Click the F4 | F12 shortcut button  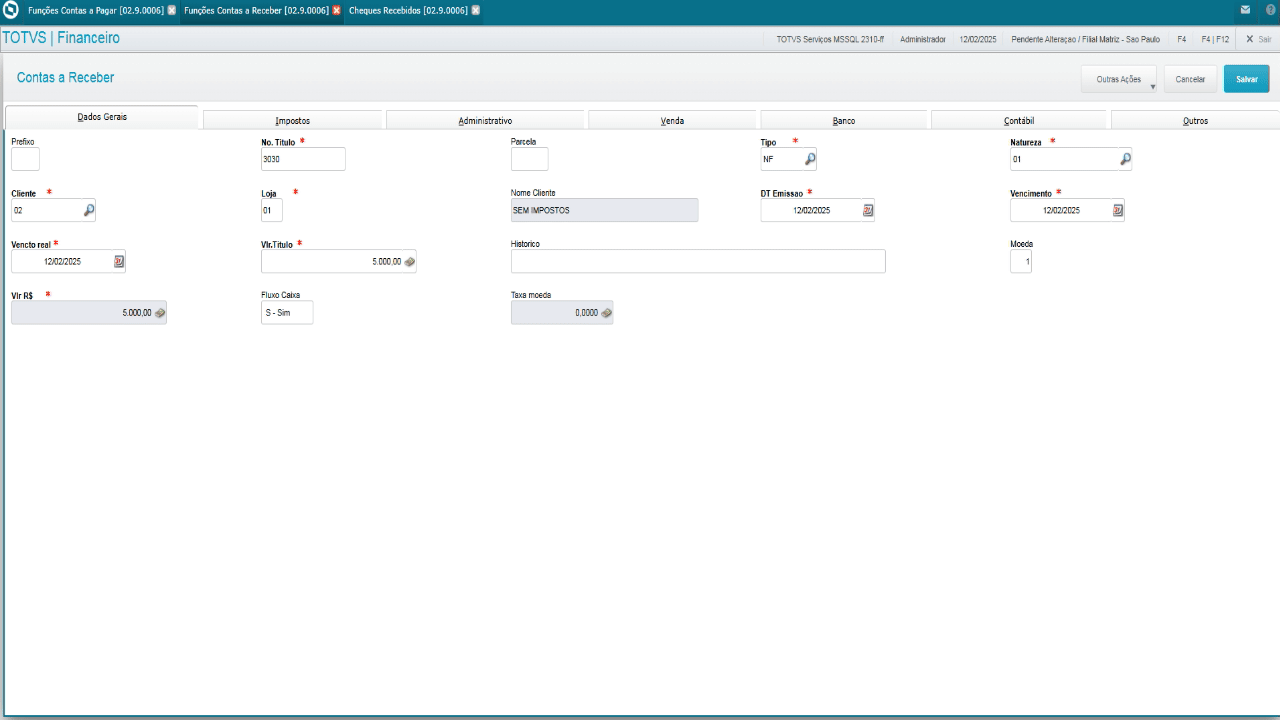click(x=1215, y=39)
